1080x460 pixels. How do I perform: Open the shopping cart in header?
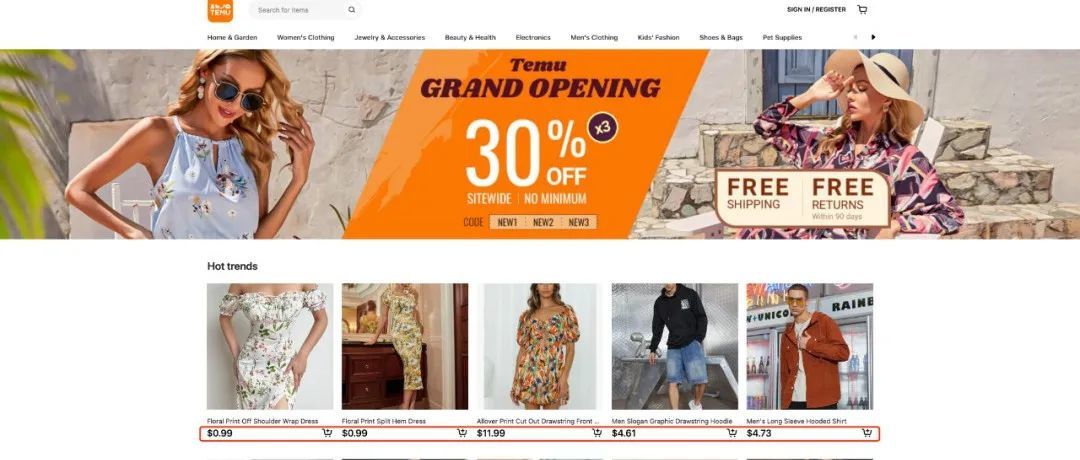[x=862, y=10]
